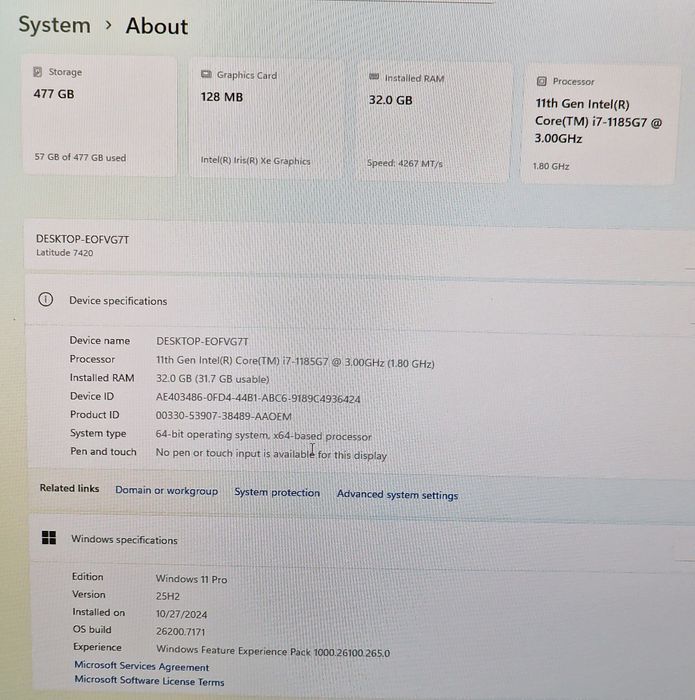This screenshot has width=695, height=700.
Task: Click the Installed on label
Action: pyautogui.click(x=99, y=612)
